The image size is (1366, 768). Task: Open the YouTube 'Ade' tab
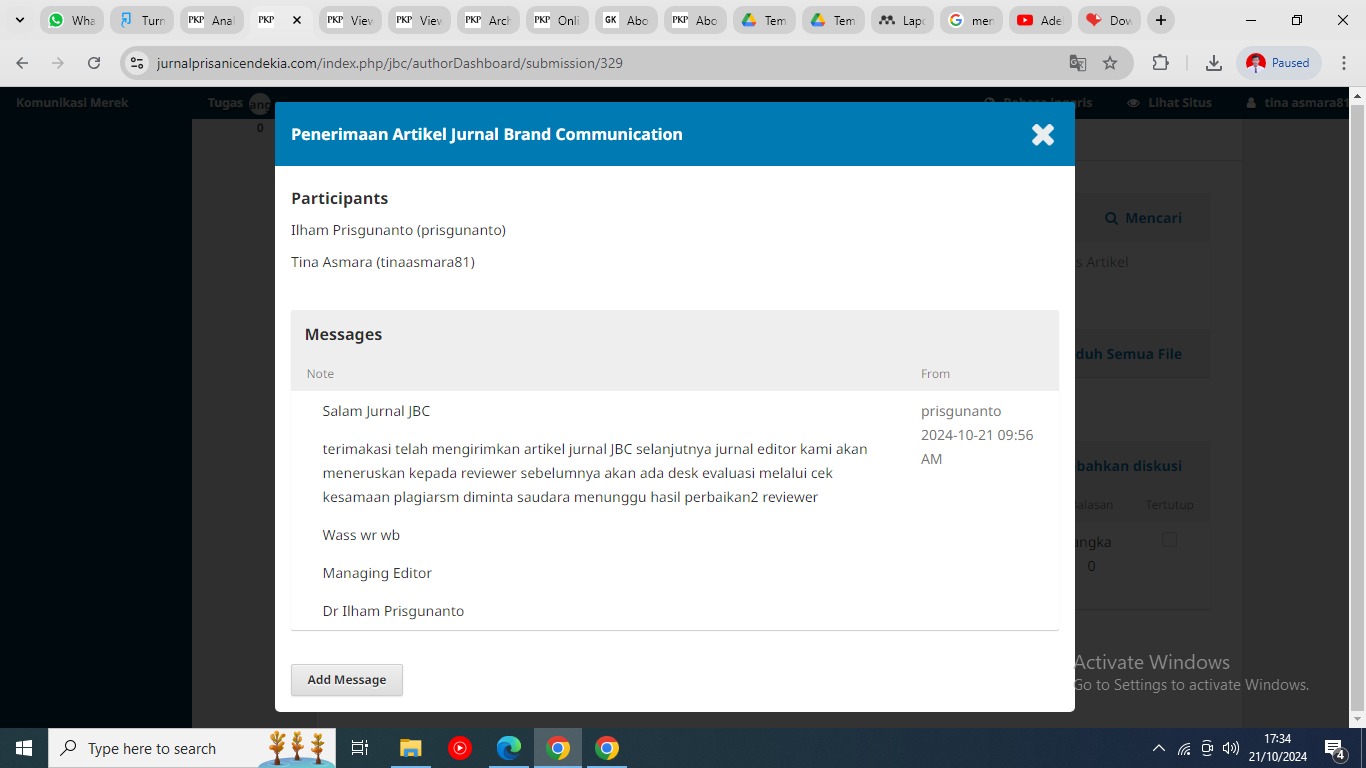coord(1040,20)
